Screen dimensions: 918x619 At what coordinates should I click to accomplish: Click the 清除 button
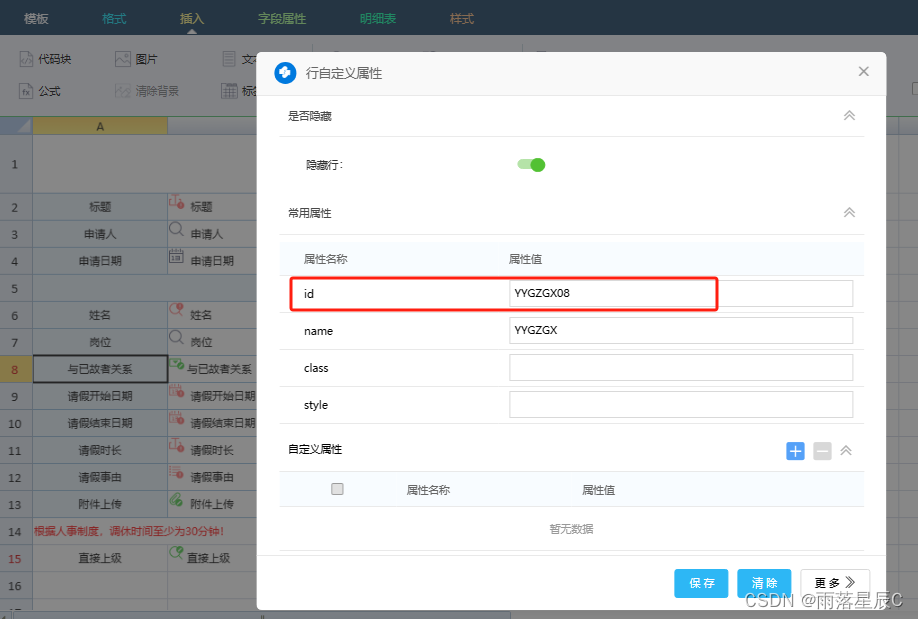(x=764, y=583)
